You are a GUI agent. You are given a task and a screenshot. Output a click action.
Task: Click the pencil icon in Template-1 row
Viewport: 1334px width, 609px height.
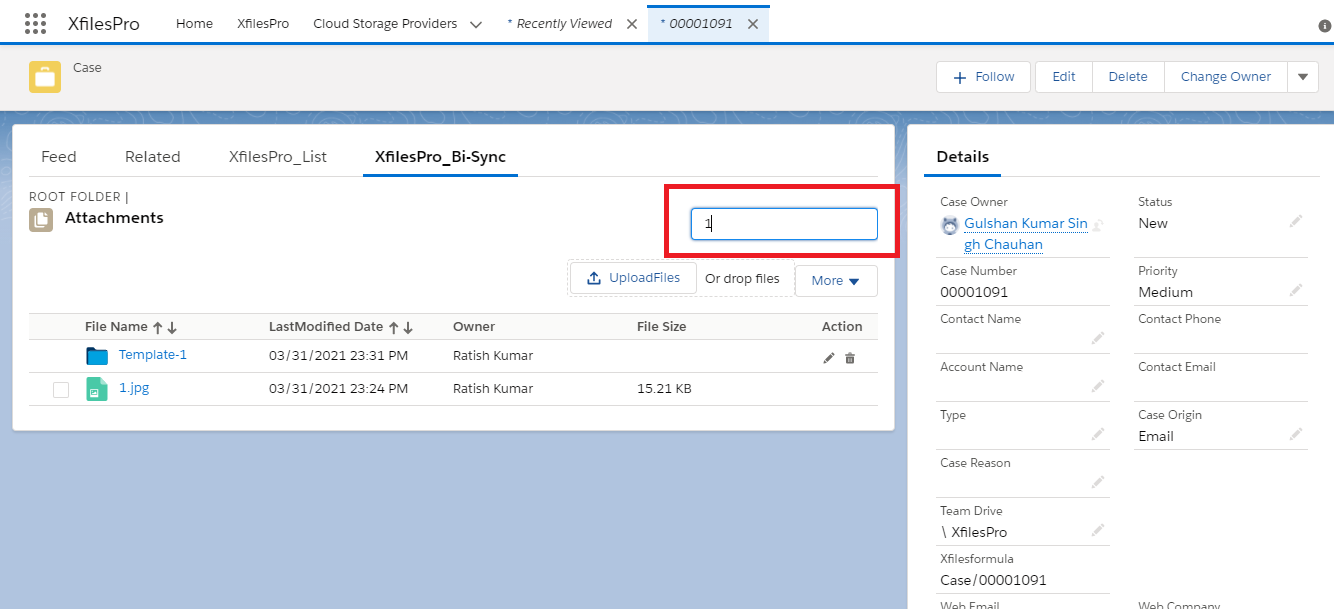click(x=828, y=358)
